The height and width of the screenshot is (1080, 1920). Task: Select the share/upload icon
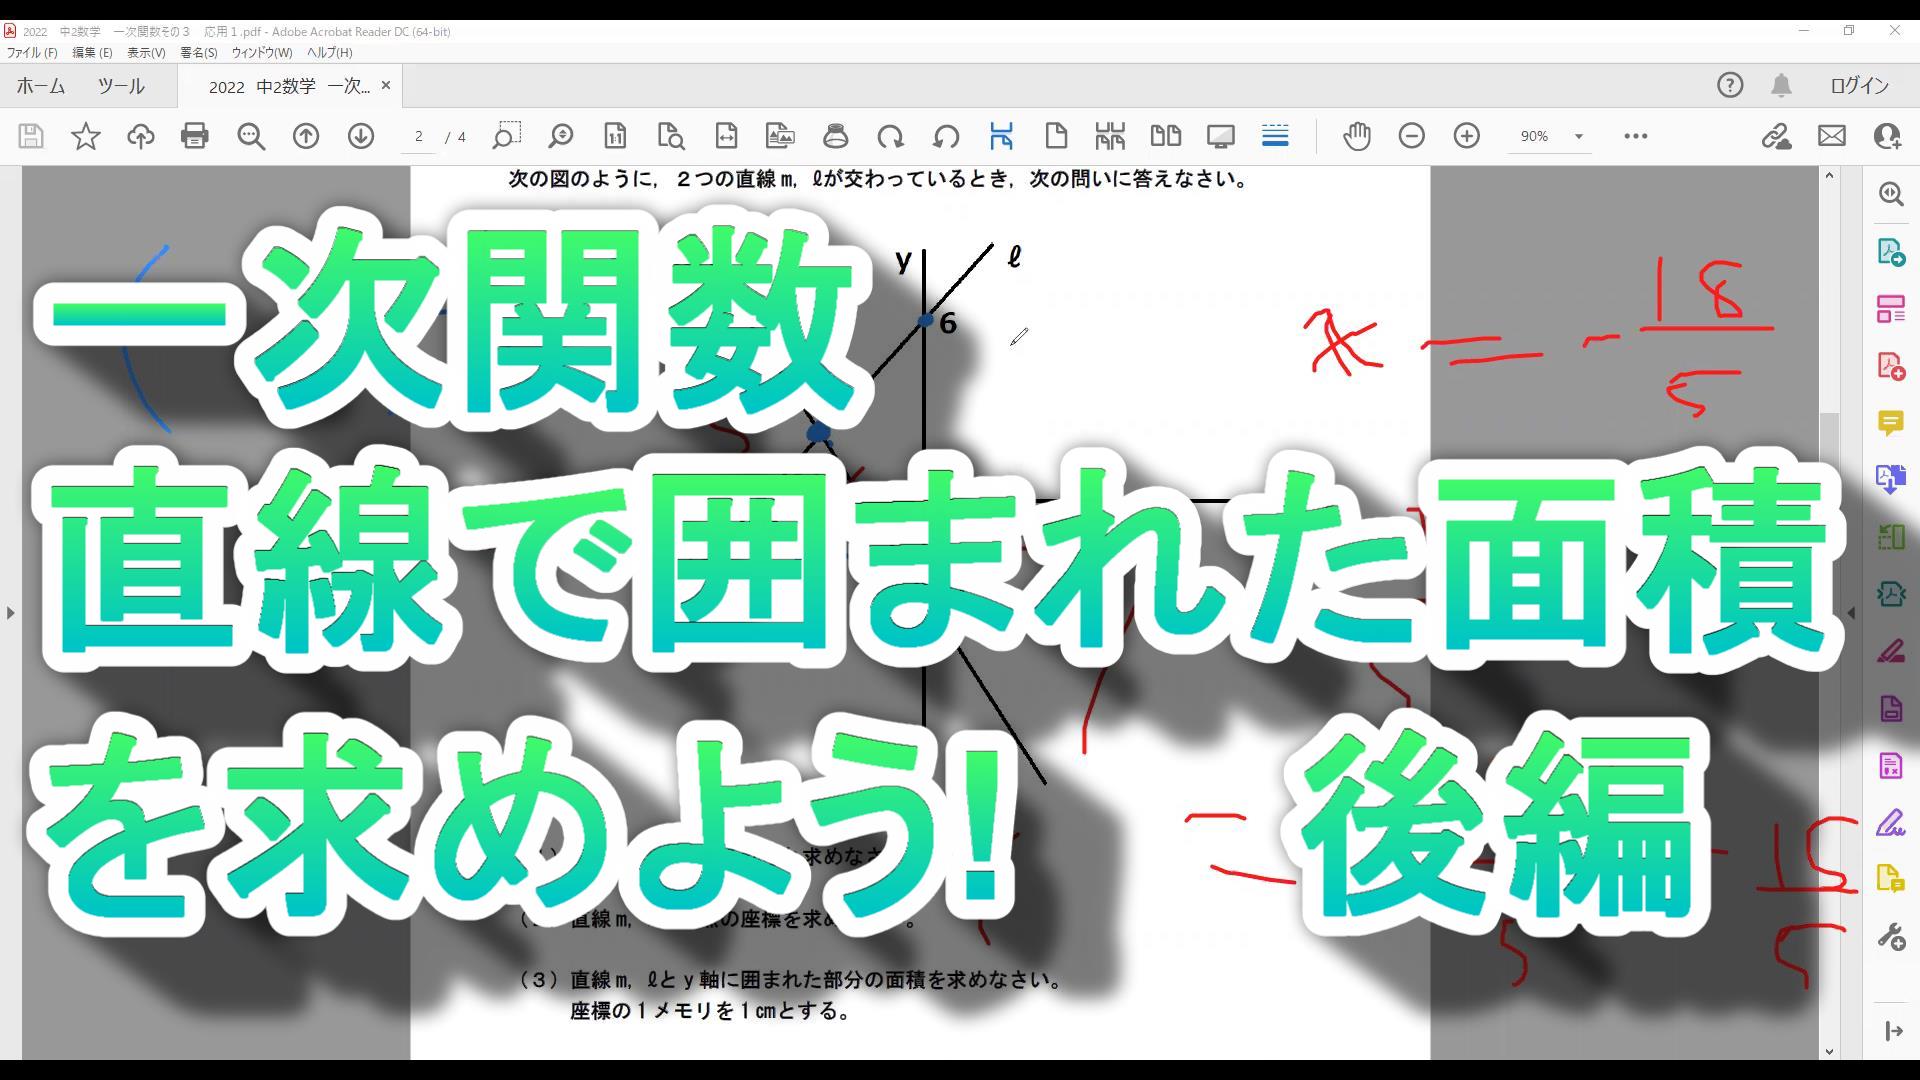pyautogui.click(x=140, y=136)
